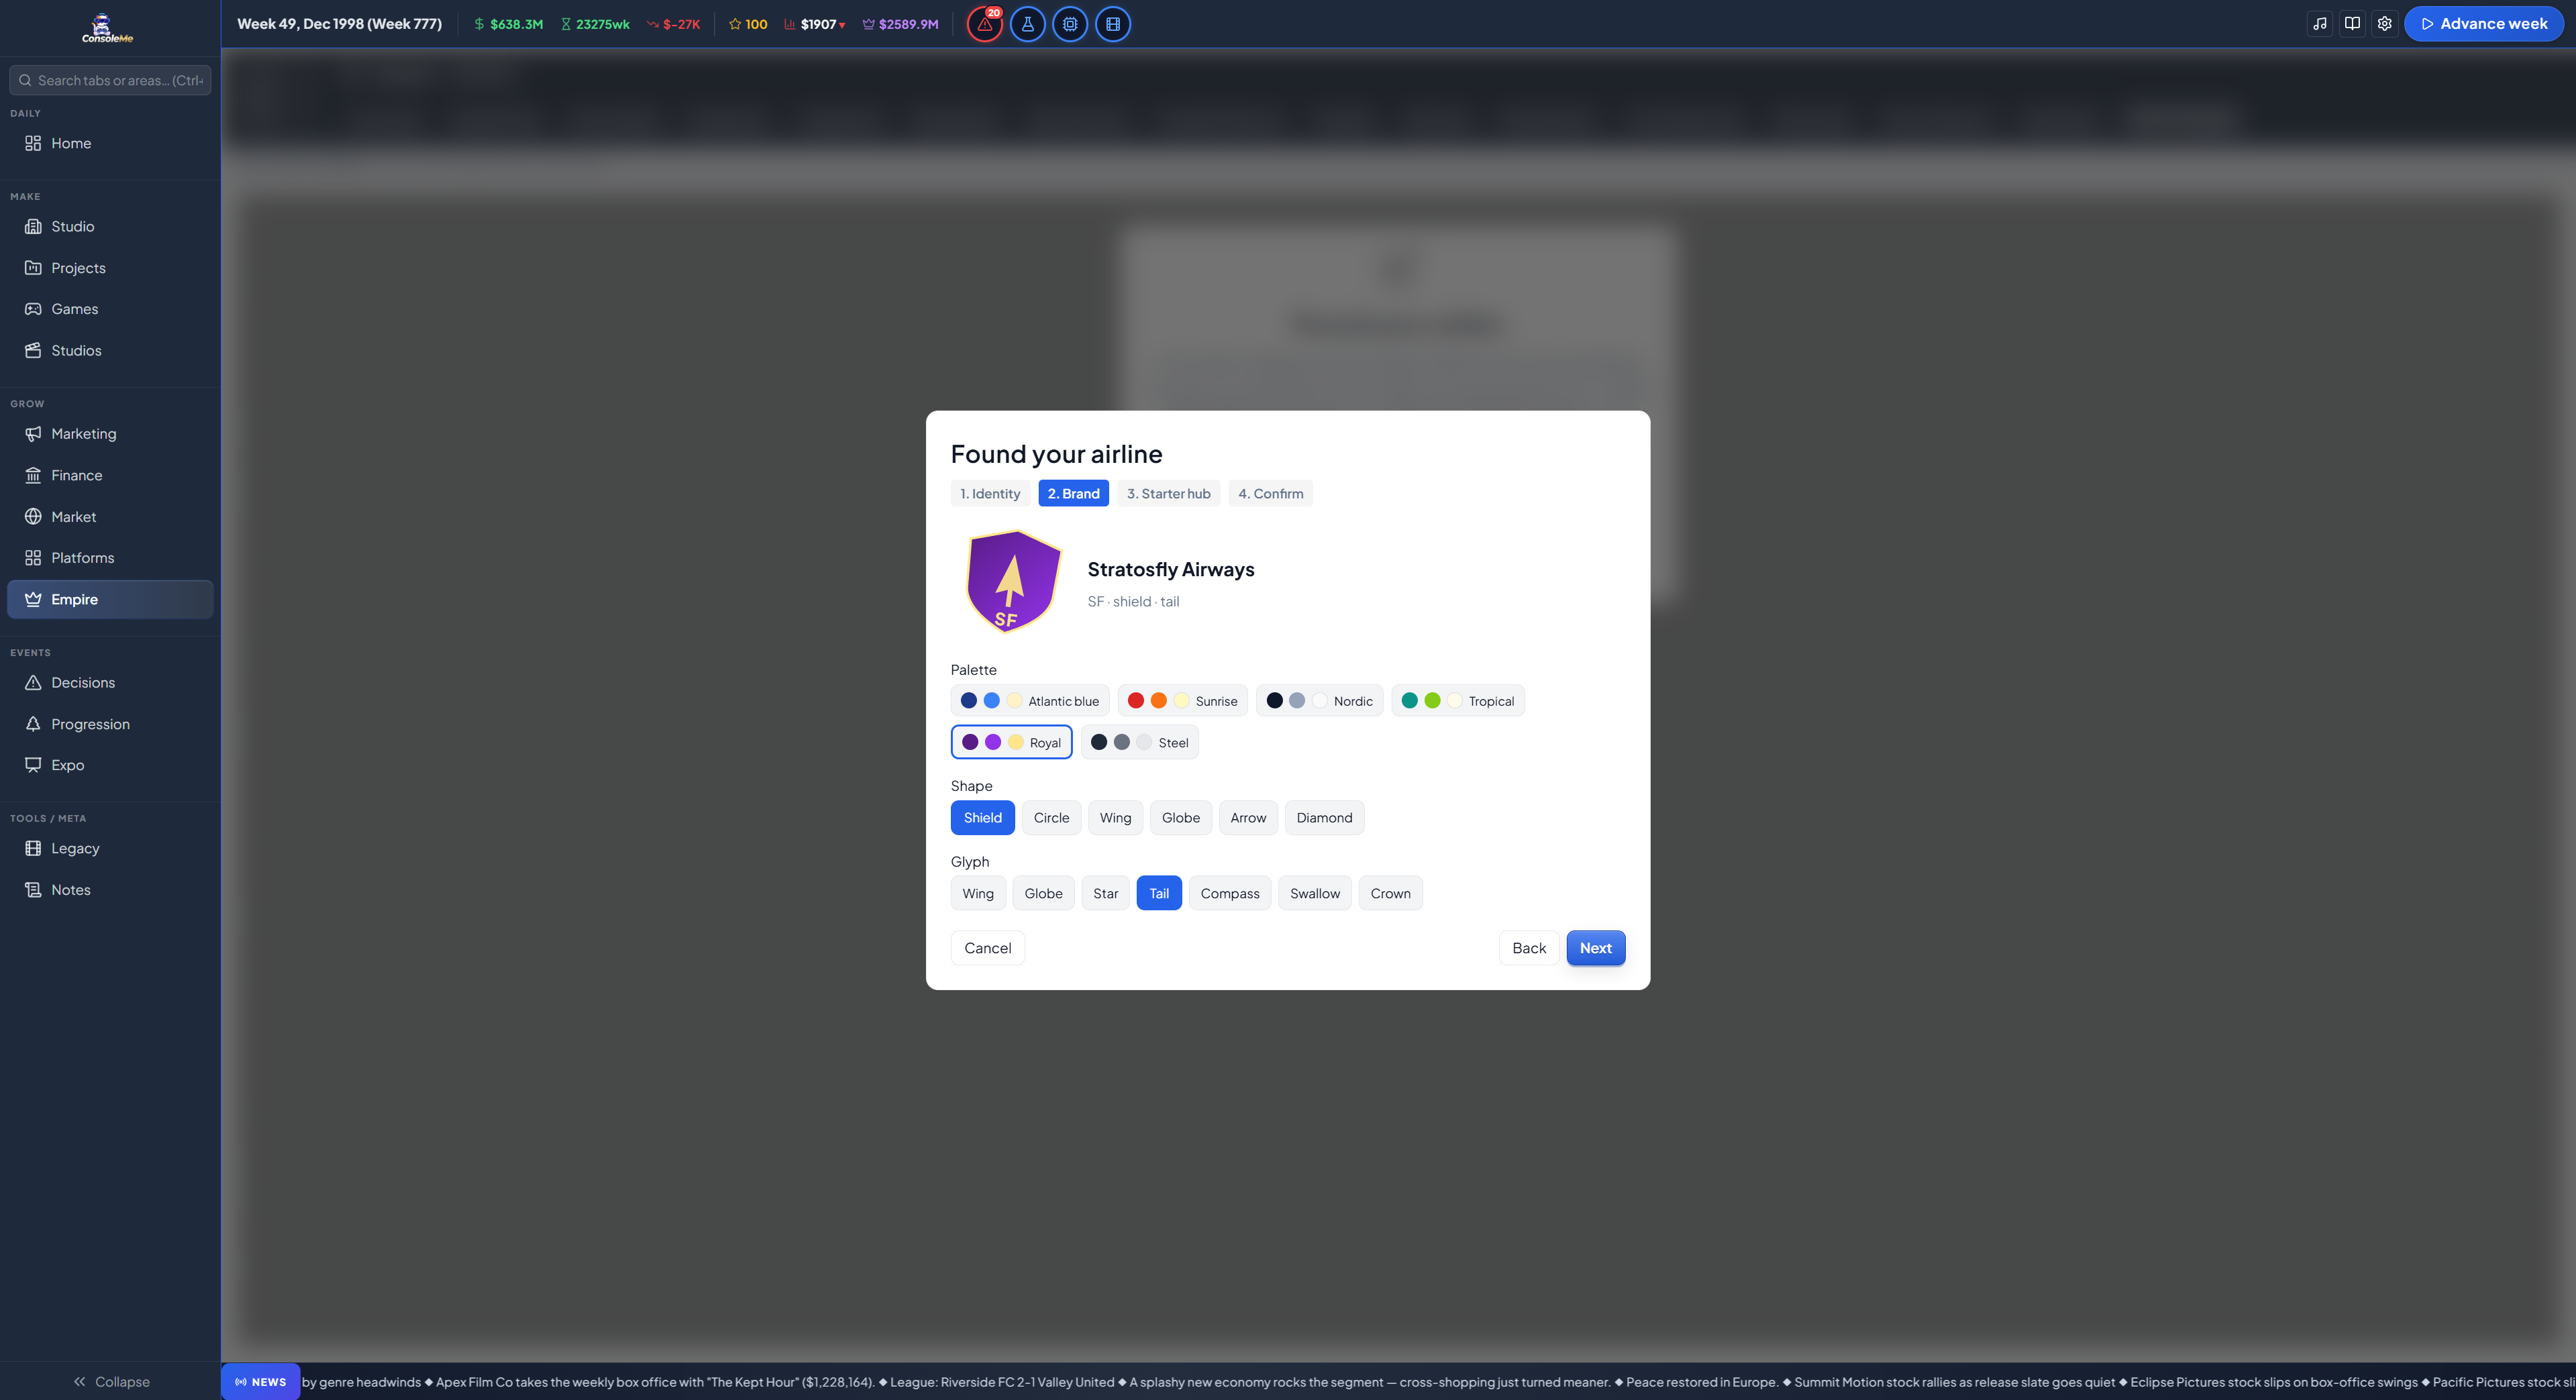Open Studios in sidebar
Image resolution: width=2576 pixels, height=1400 pixels.
[x=110, y=350]
